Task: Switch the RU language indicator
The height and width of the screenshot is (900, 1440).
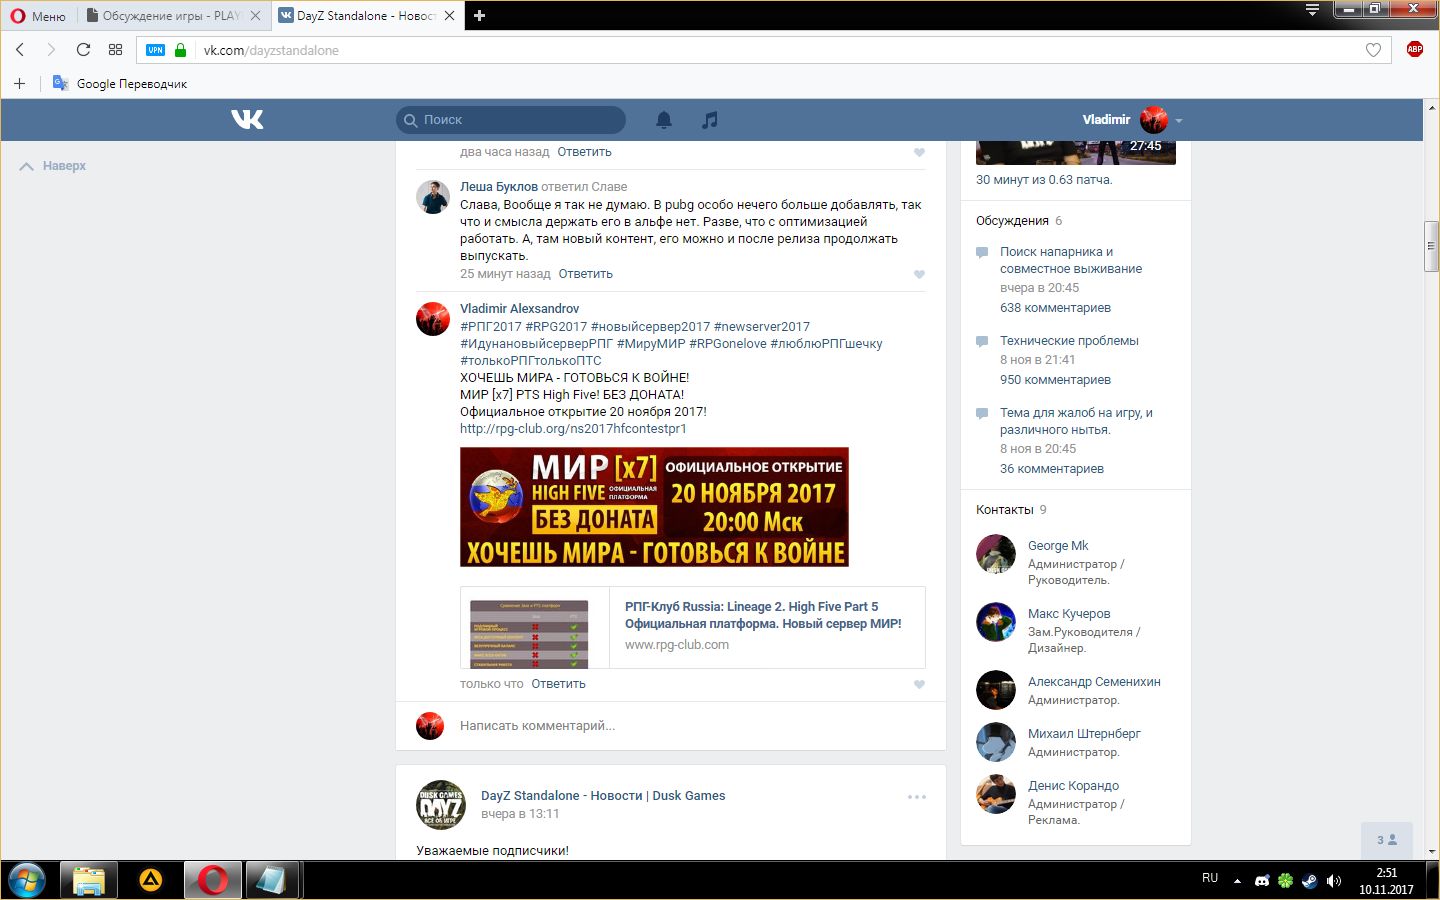Action: (1210, 878)
